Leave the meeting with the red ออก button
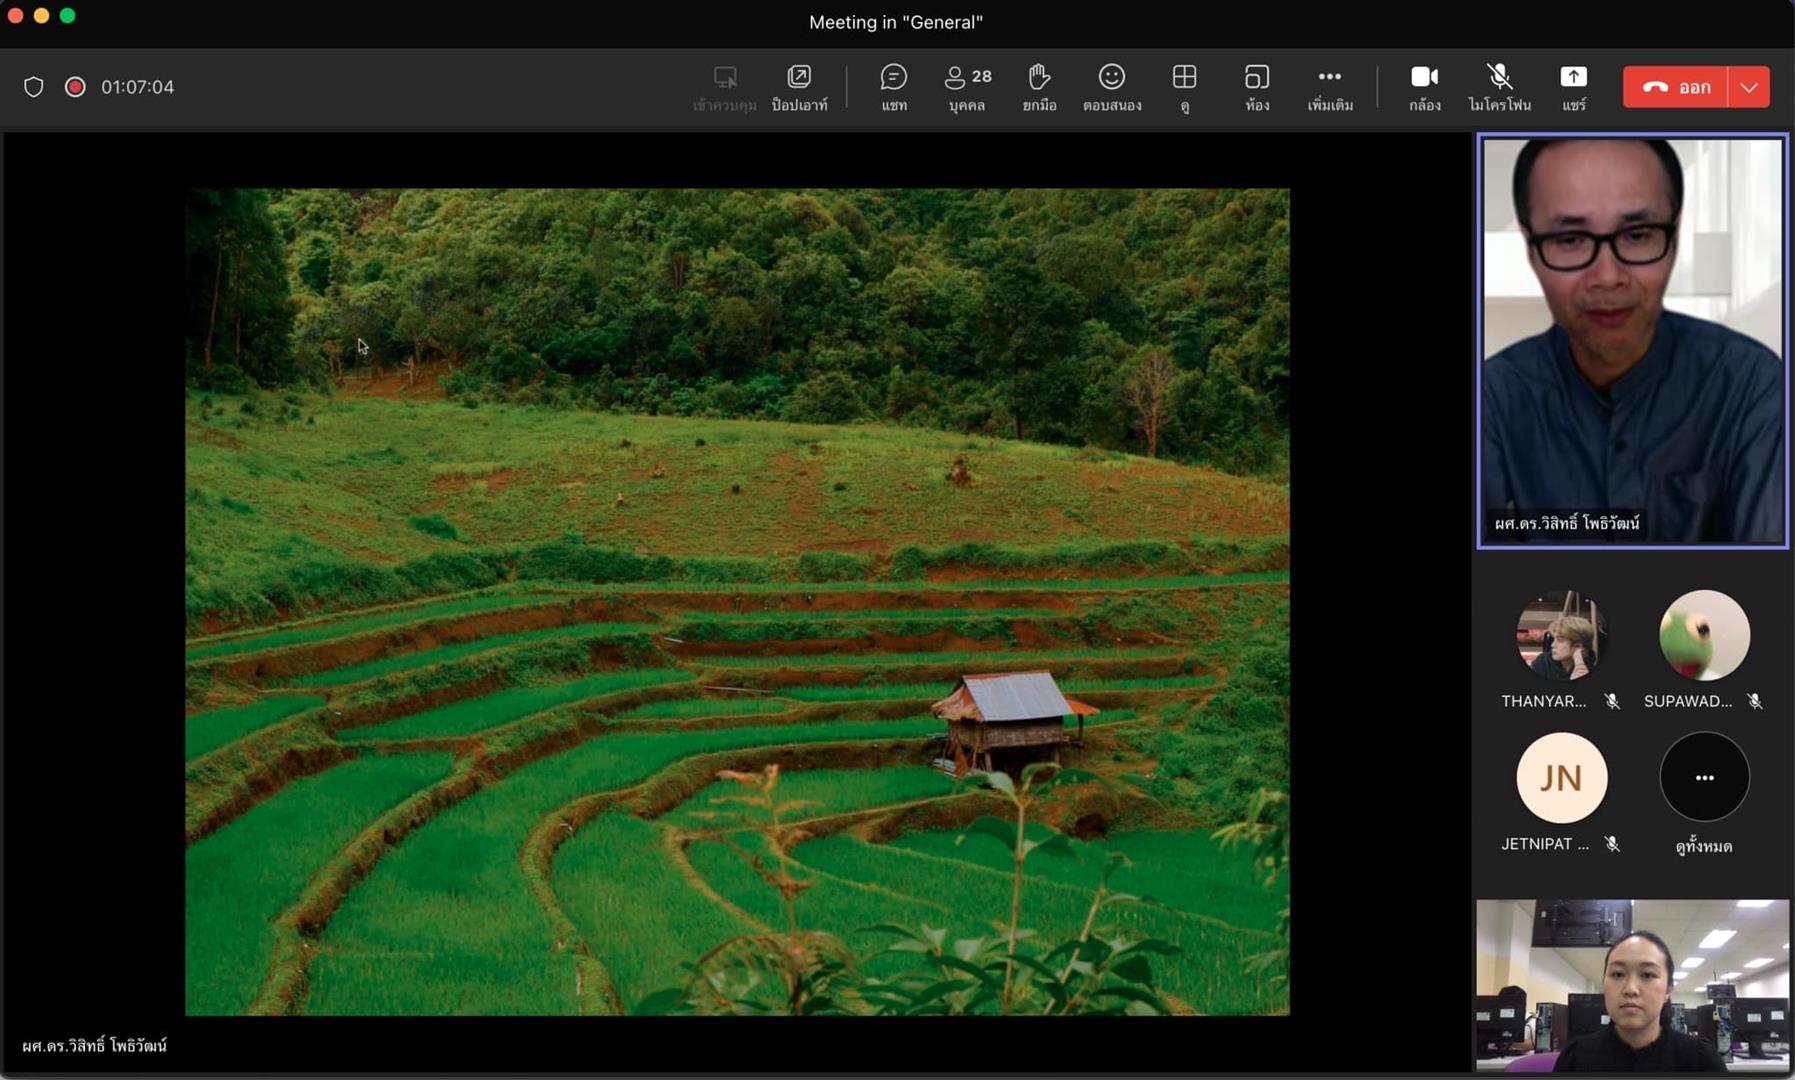The width and height of the screenshot is (1795, 1080). 1675,87
